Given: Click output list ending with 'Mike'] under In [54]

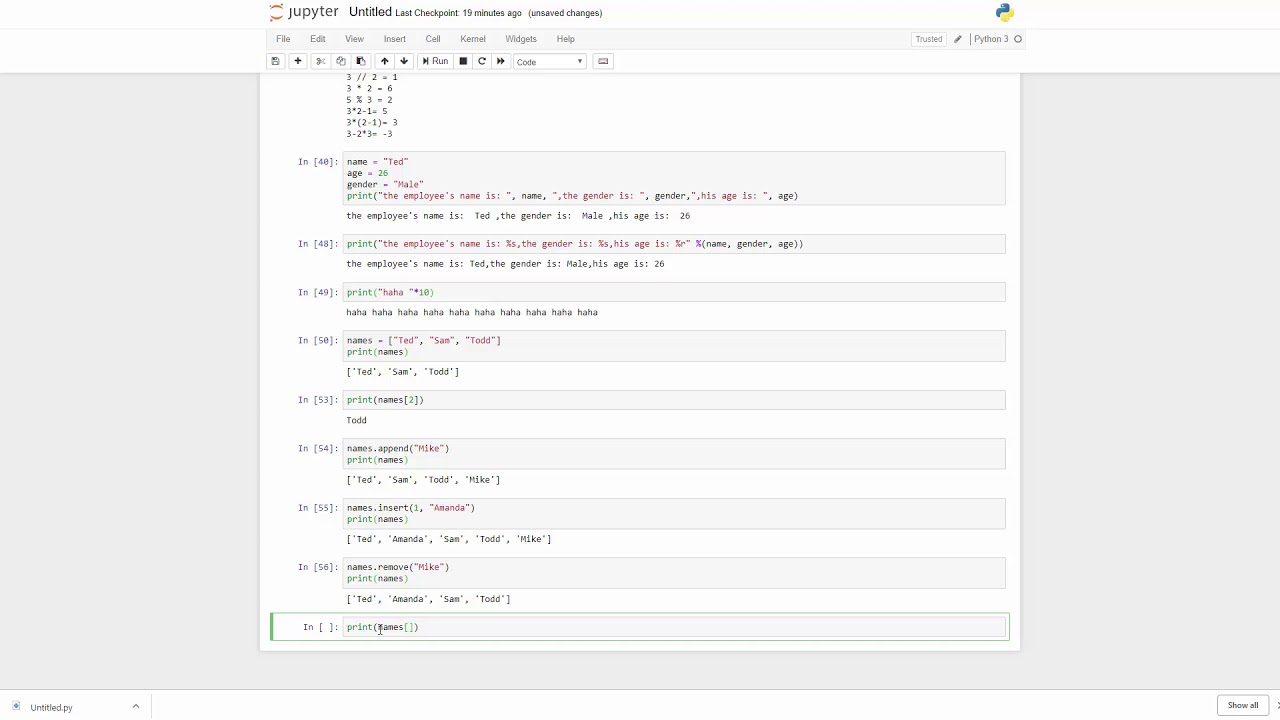Looking at the screenshot, I should 423,480.
